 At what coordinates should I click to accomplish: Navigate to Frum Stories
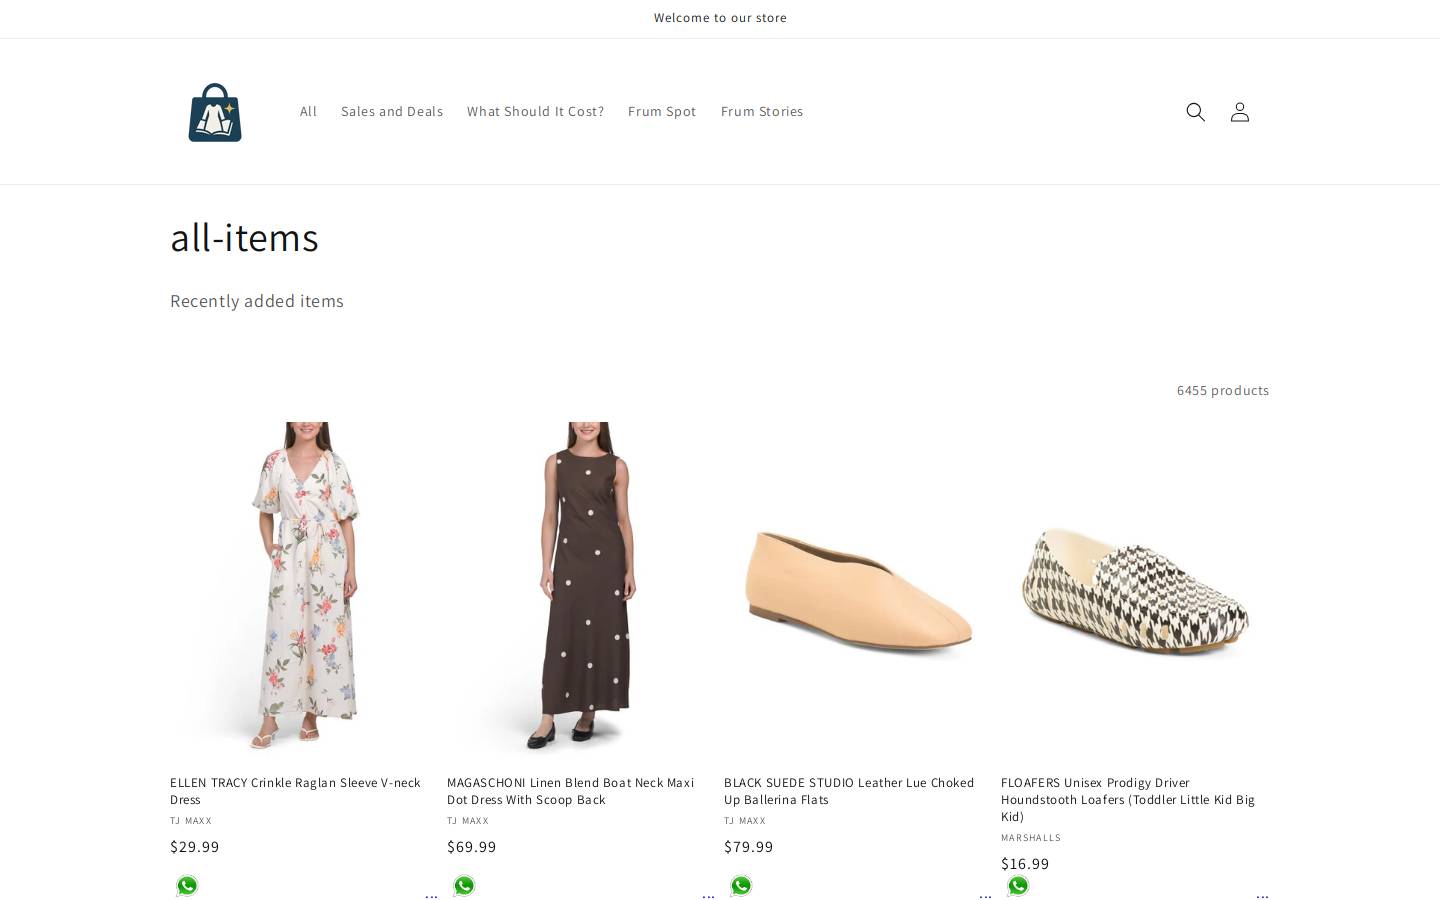coord(762,112)
